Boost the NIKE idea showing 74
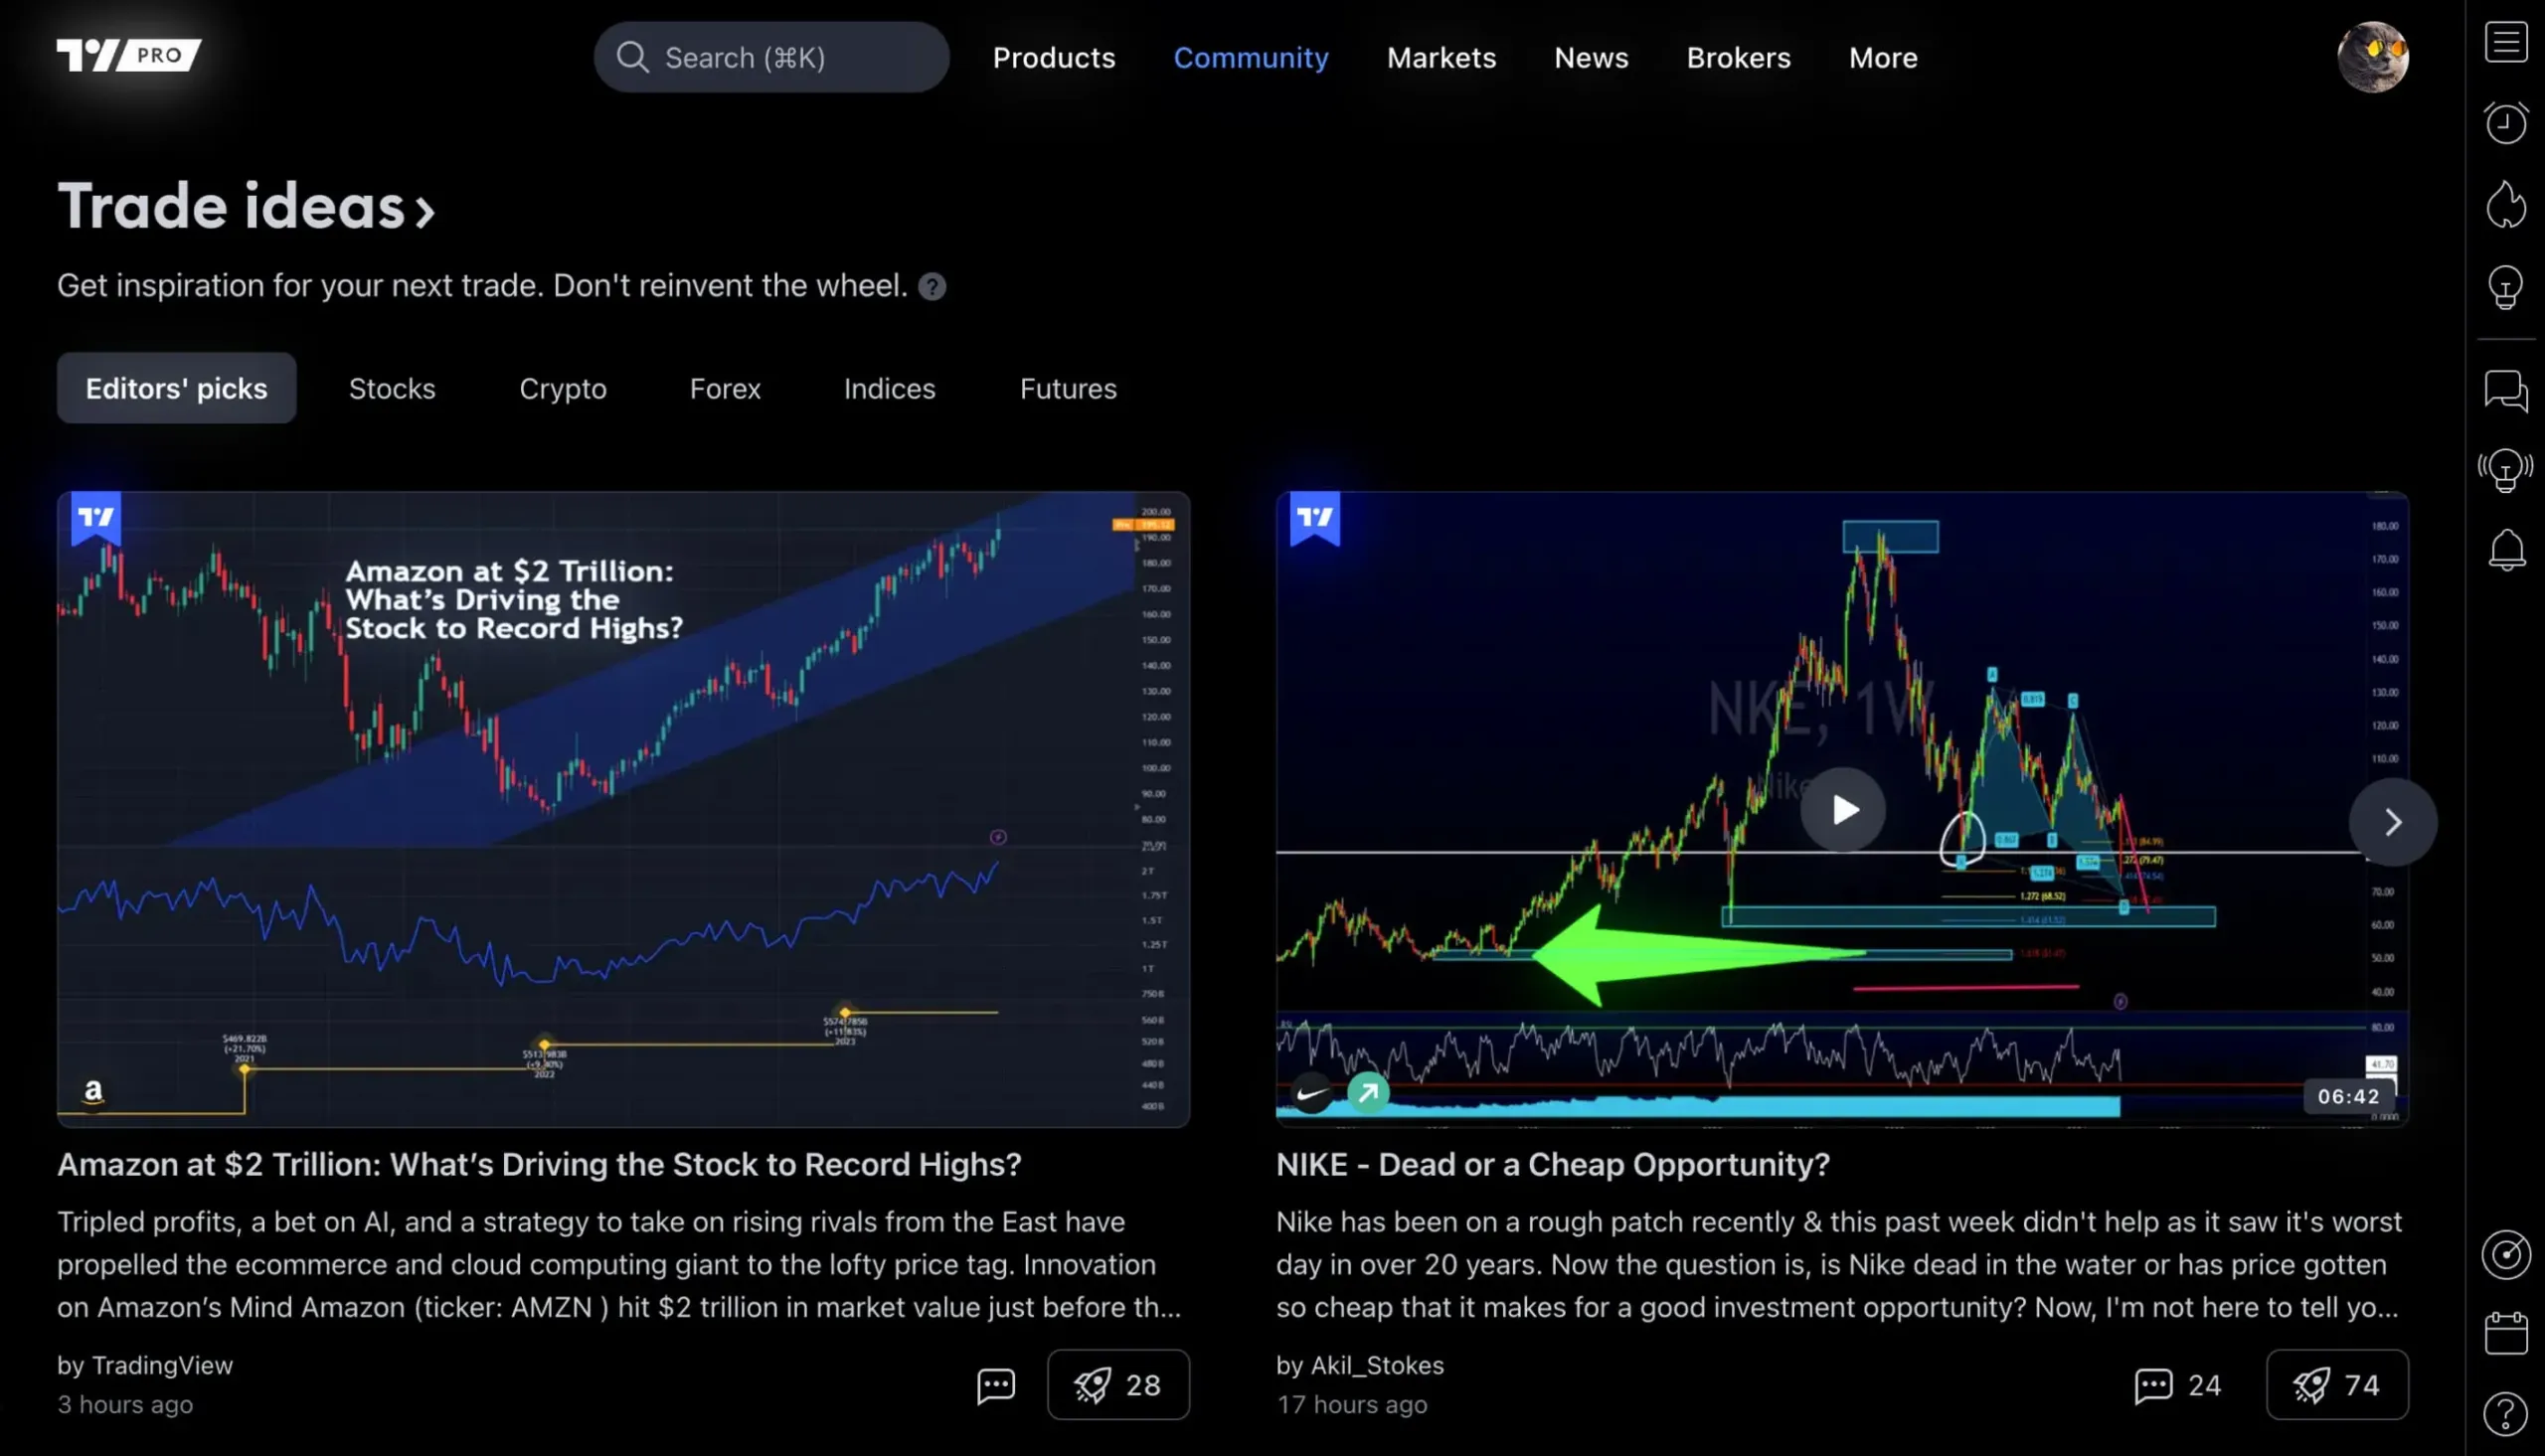This screenshot has width=2545, height=1456. pos(2336,1385)
